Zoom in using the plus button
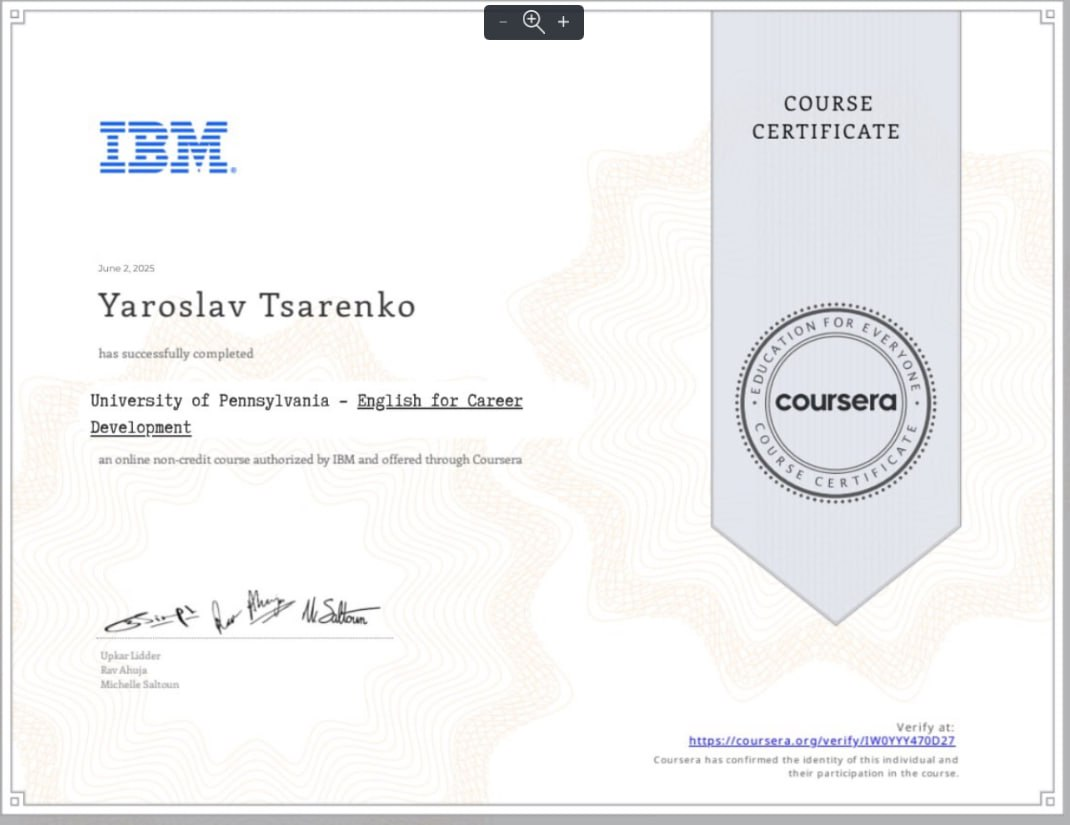 pos(563,22)
